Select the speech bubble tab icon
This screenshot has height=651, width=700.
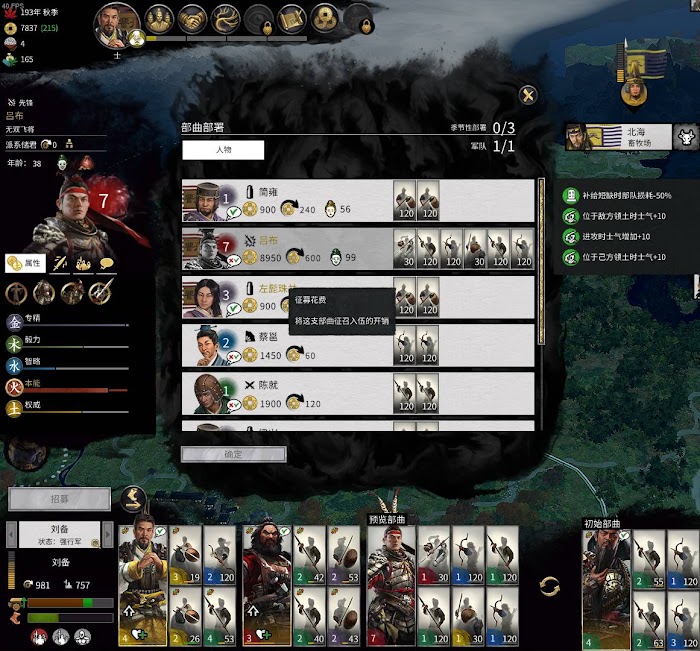pyautogui.click(x=106, y=263)
